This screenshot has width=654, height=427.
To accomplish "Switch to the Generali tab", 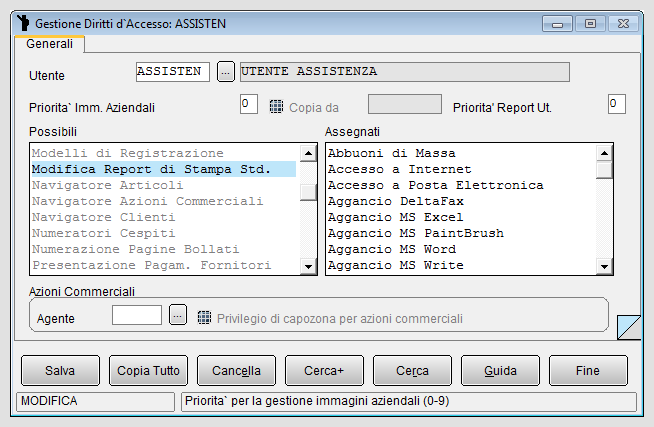I will tap(49, 44).
